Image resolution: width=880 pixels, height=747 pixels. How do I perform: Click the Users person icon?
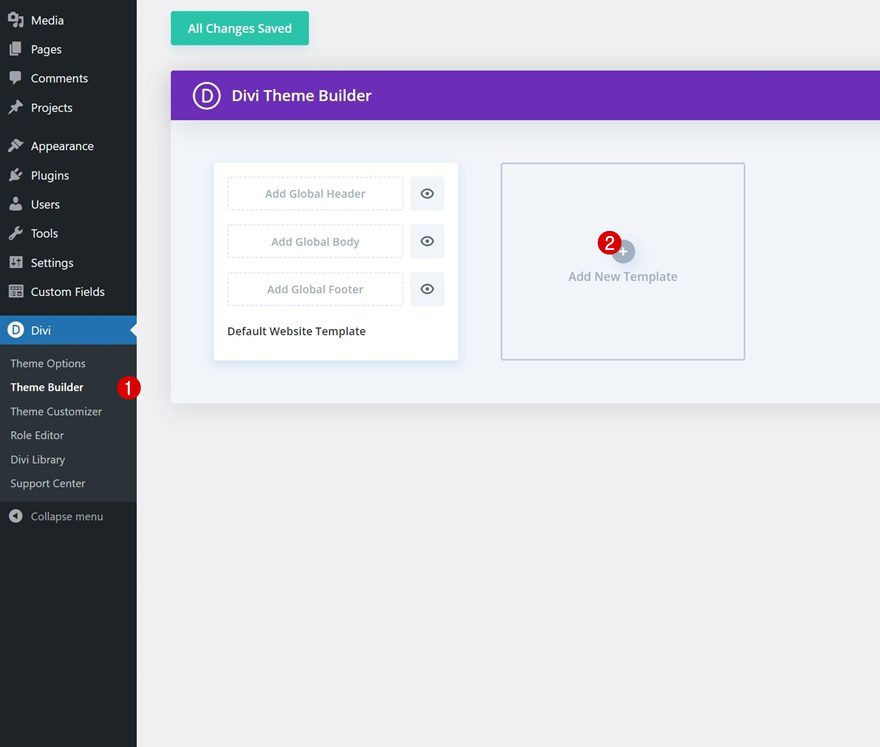[x=16, y=204]
